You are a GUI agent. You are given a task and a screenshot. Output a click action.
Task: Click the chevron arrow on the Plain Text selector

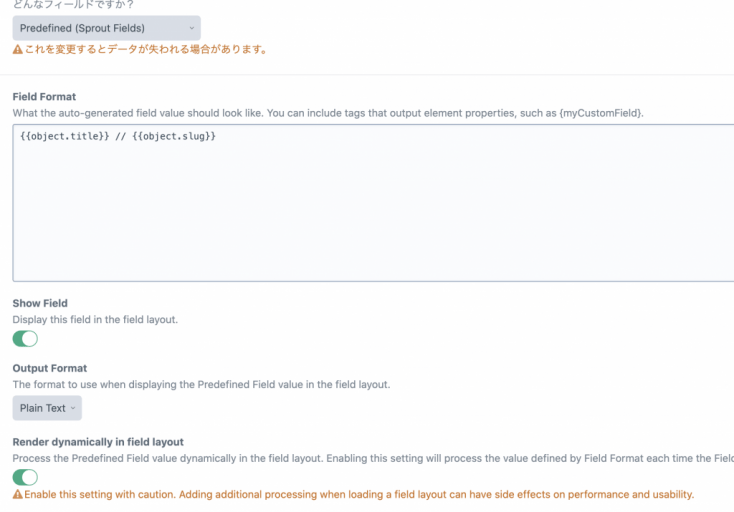(73, 408)
